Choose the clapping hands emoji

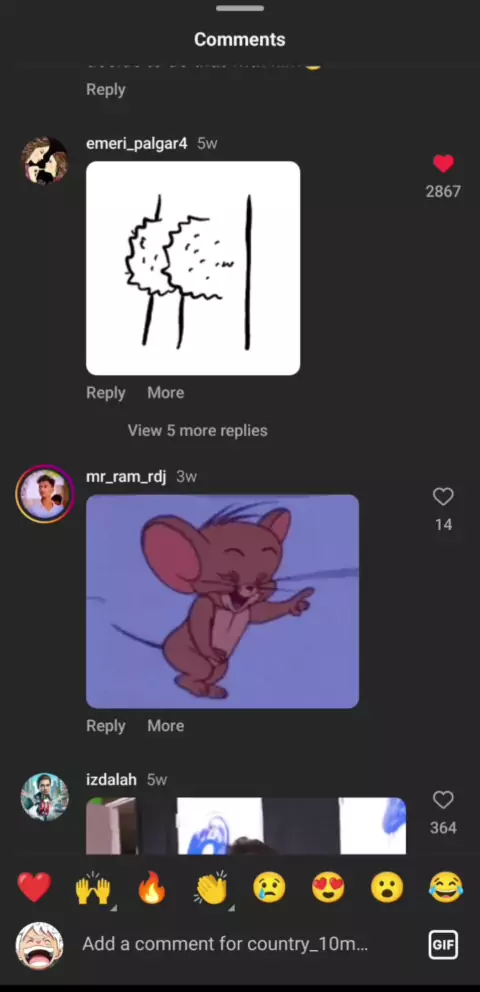coord(211,888)
